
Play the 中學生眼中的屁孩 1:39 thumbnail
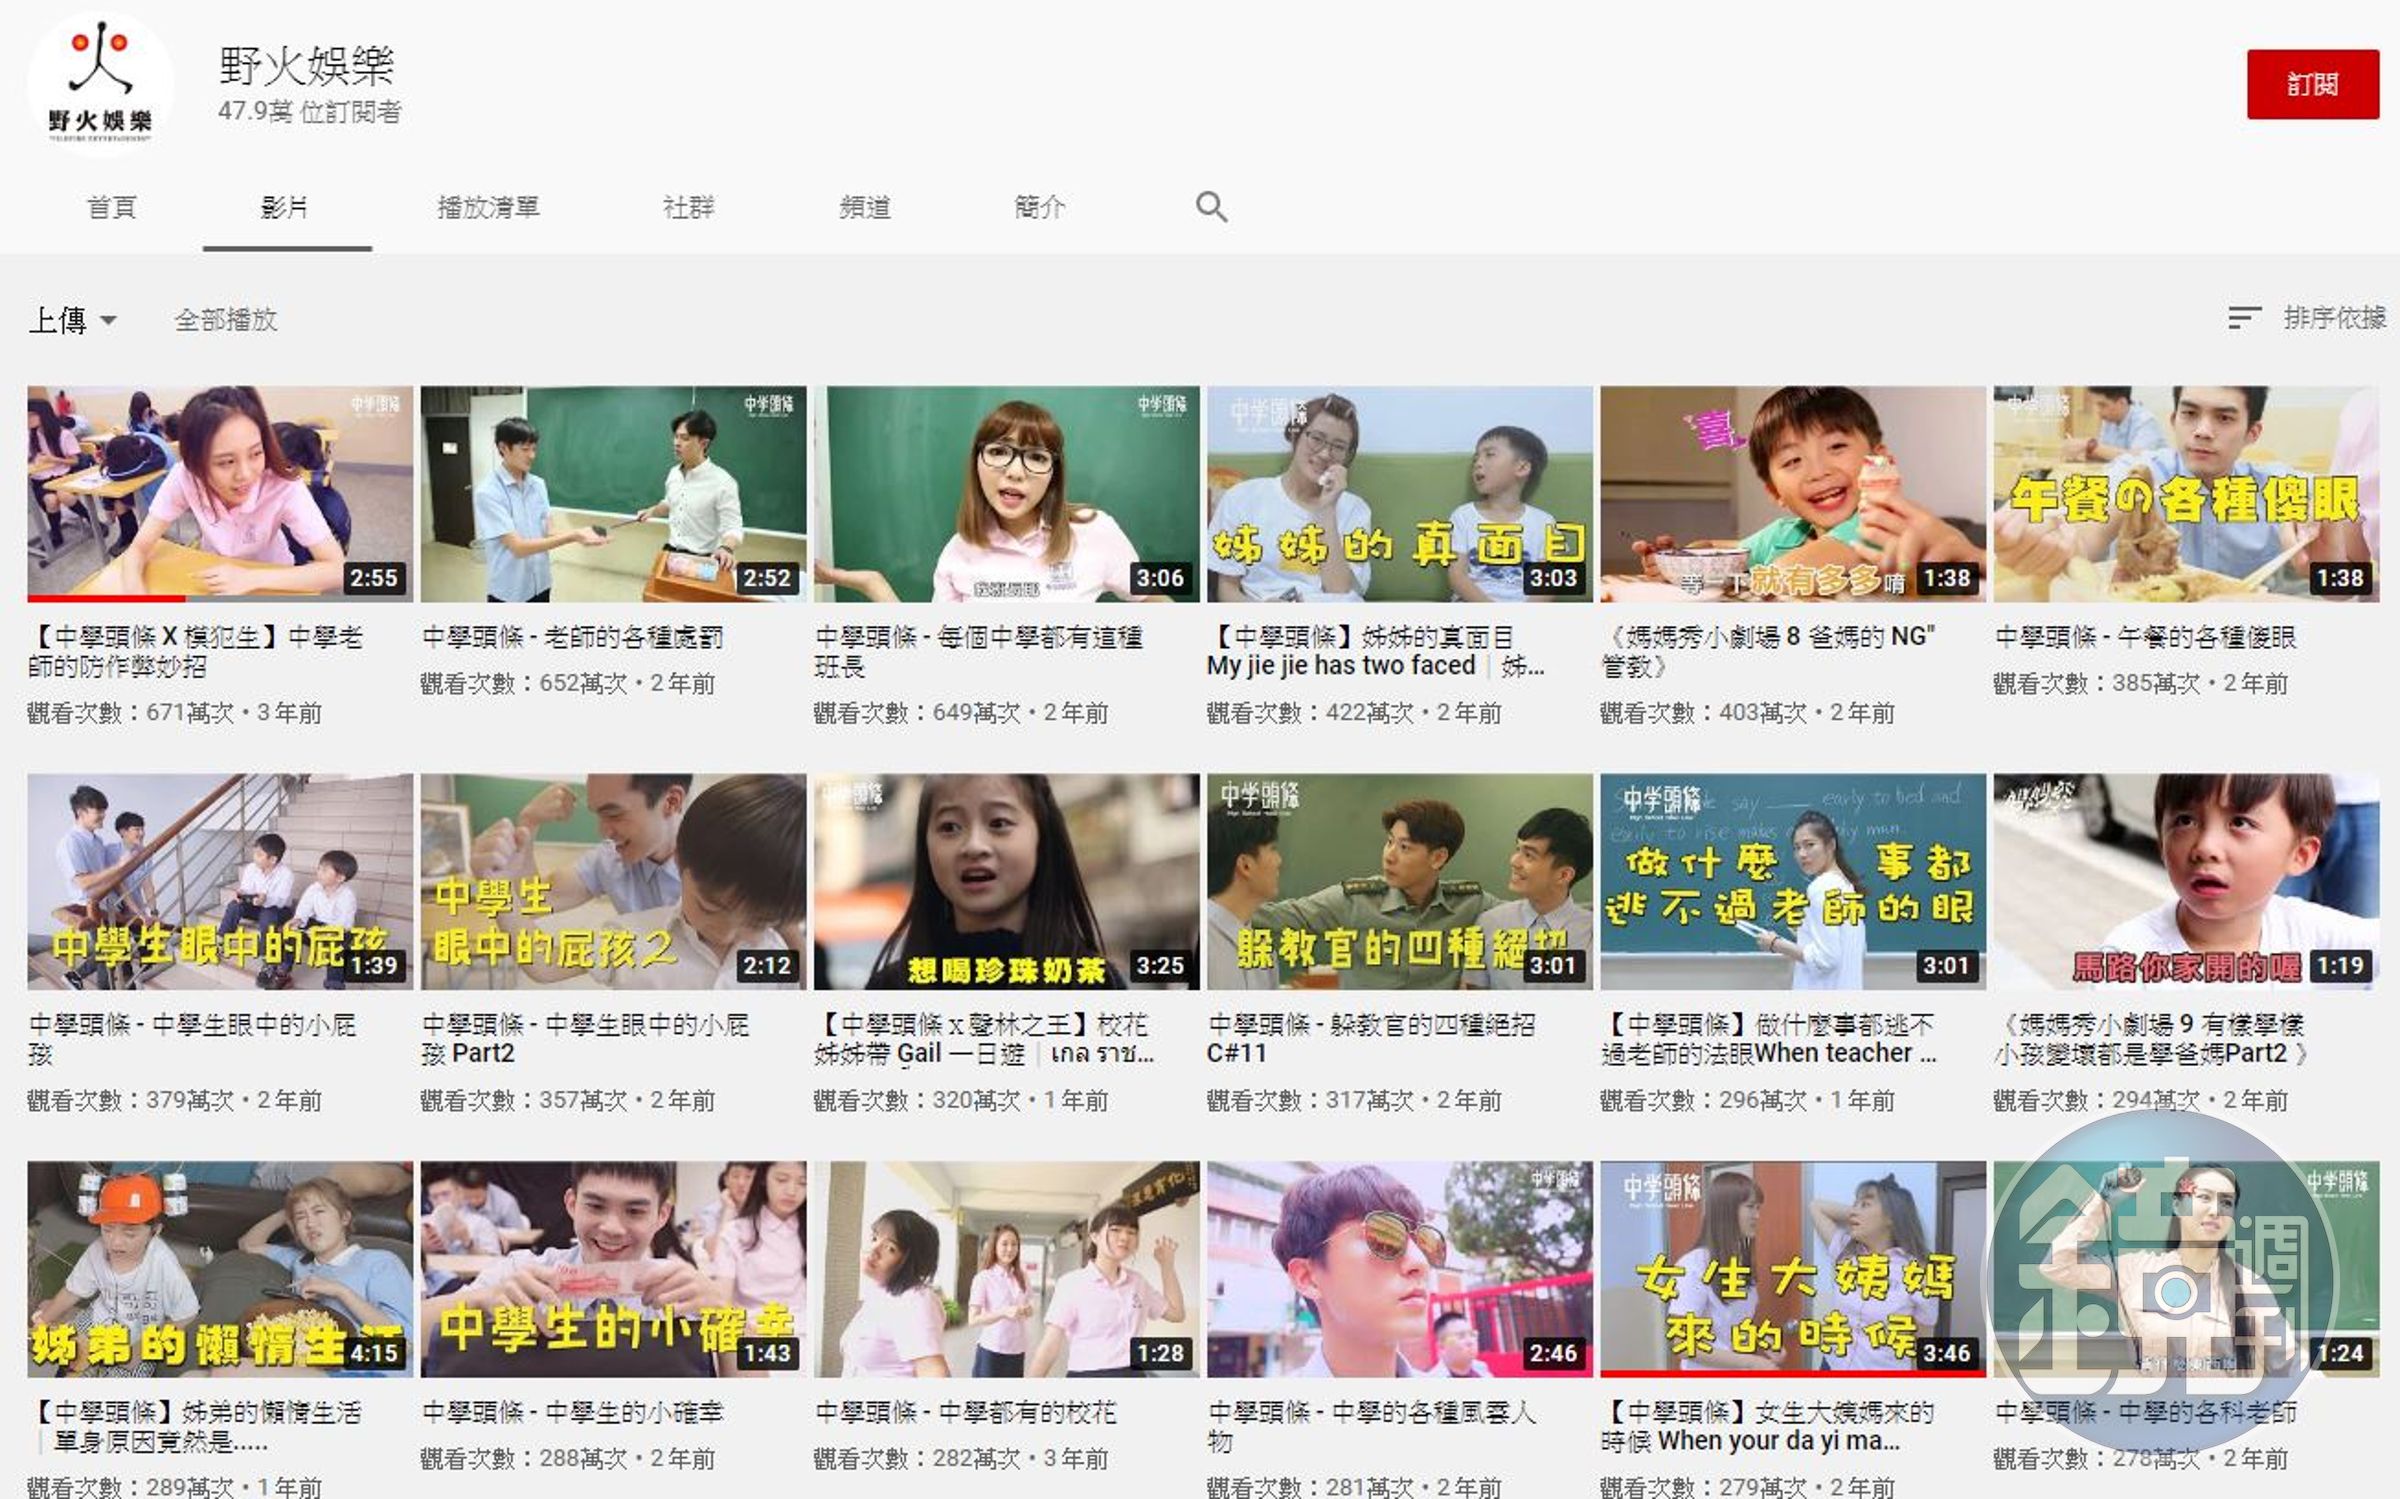click(x=220, y=881)
